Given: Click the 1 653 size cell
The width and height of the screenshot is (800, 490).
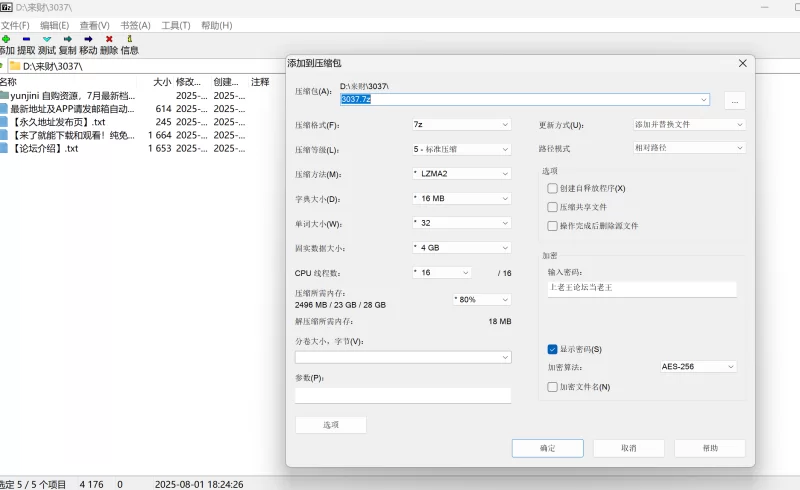Looking at the screenshot, I should [x=160, y=149].
